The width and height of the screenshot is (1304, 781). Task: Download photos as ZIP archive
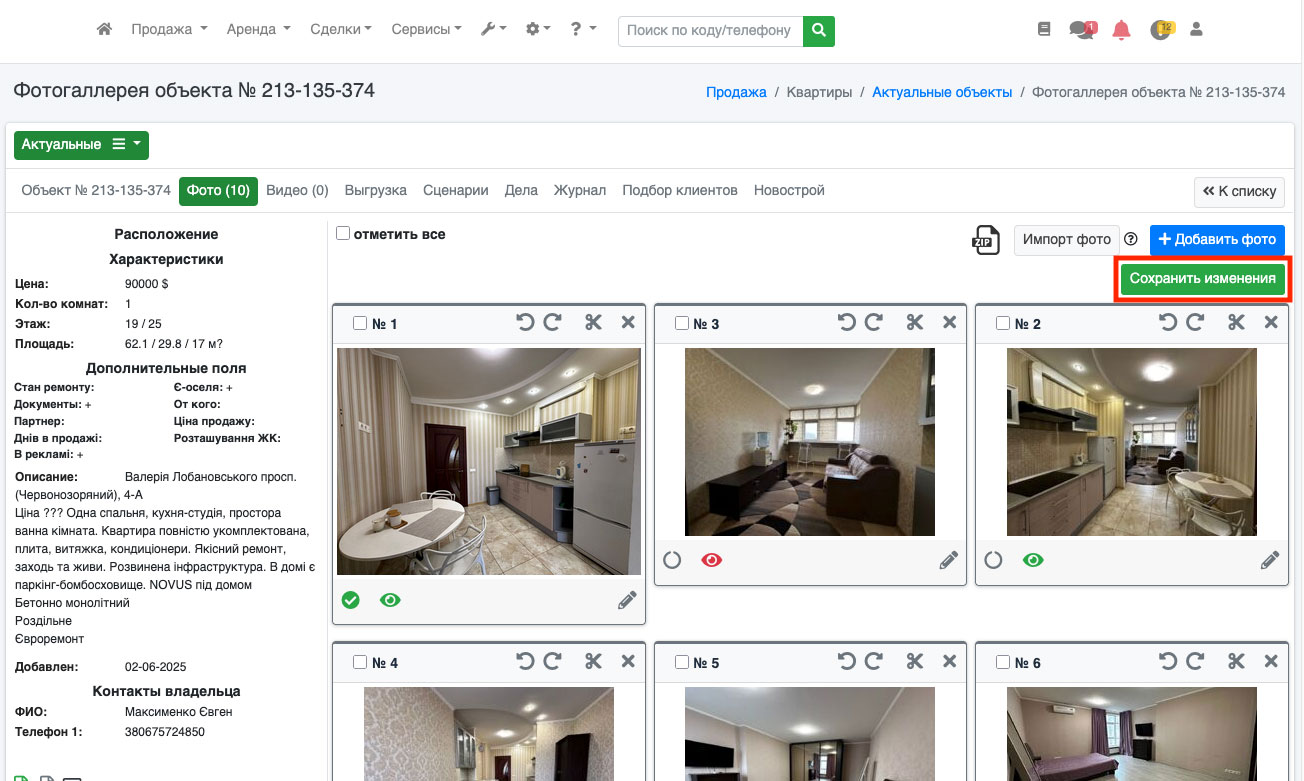986,240
